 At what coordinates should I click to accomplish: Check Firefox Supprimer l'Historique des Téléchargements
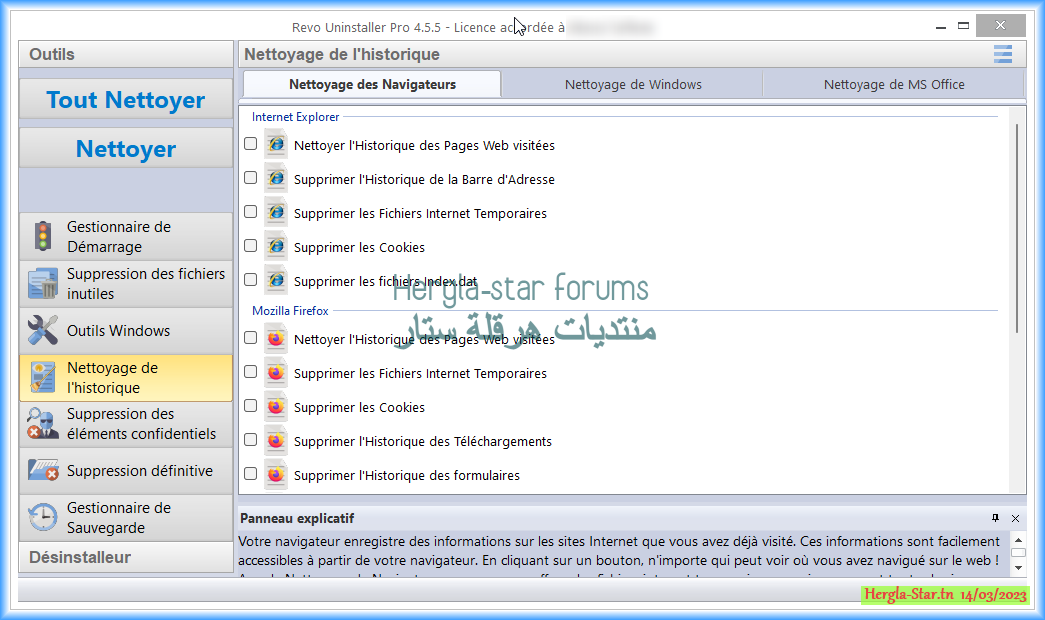(x=251, y=440)
